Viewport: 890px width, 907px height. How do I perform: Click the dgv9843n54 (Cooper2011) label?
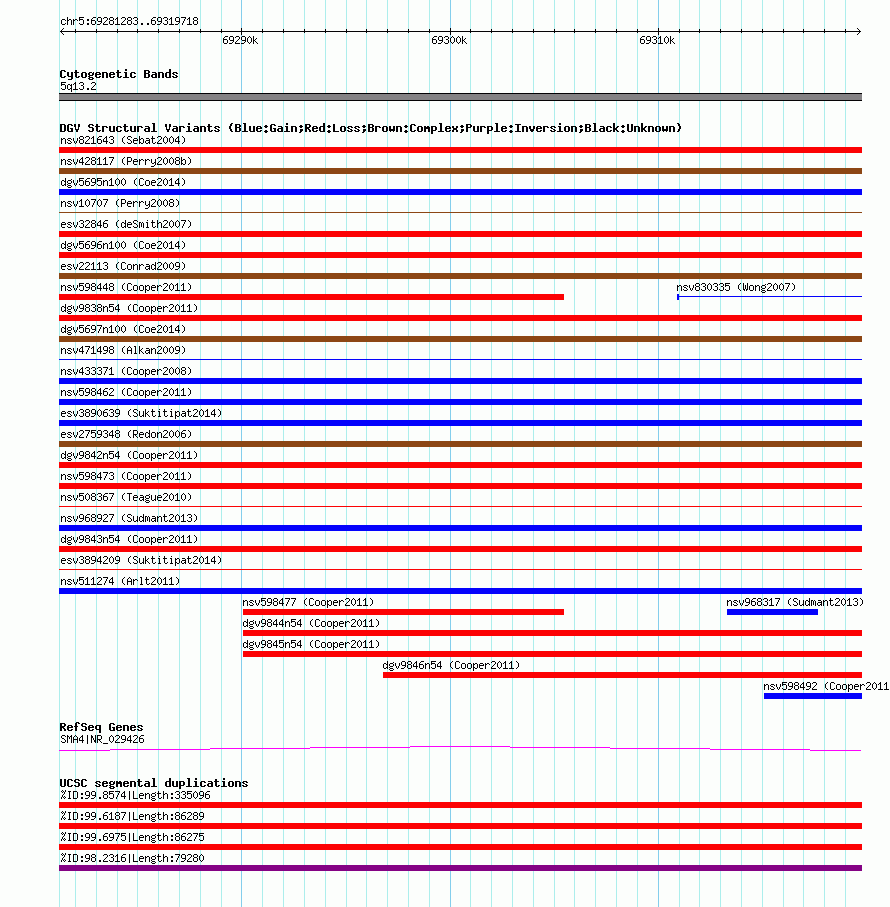(129, 539)
